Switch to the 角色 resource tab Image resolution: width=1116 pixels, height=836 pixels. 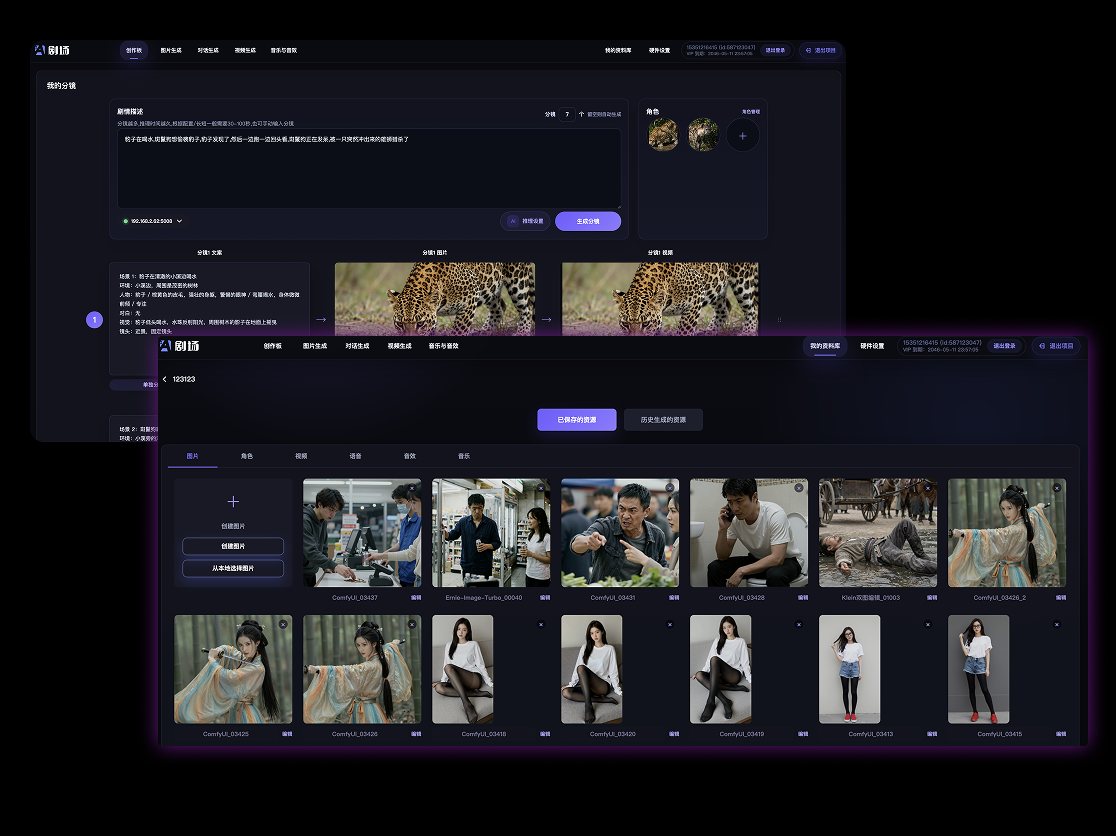point(247,456)
